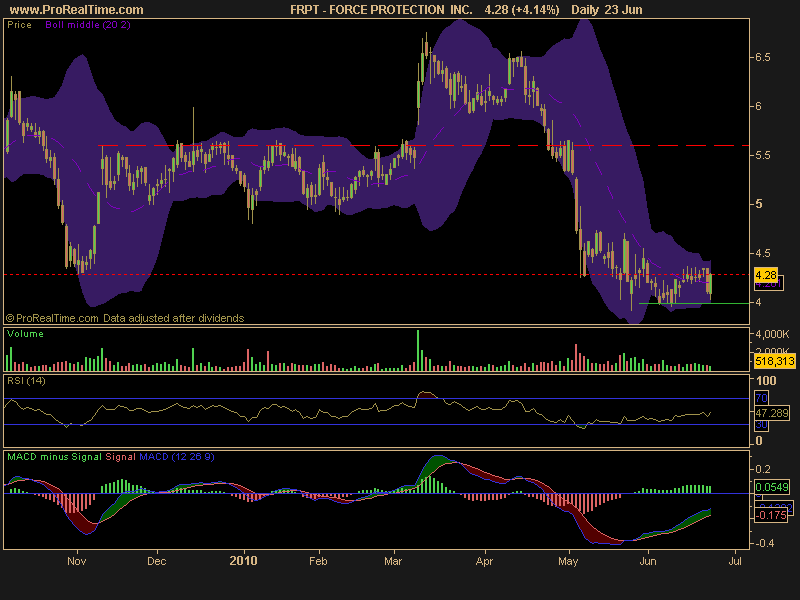Click the 5.5 price axis label
The width and height of the screenshot is (800, 600).
[x=763, y=155]
